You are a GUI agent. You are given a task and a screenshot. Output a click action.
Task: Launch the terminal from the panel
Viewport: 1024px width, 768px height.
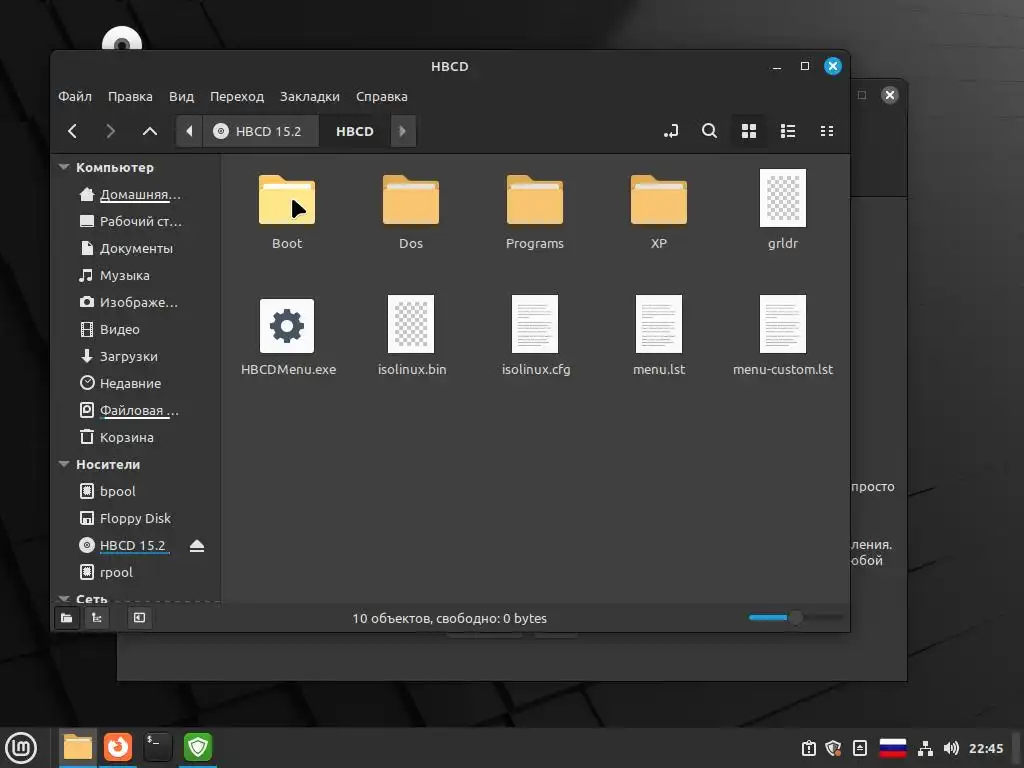[x=157, y=747]
